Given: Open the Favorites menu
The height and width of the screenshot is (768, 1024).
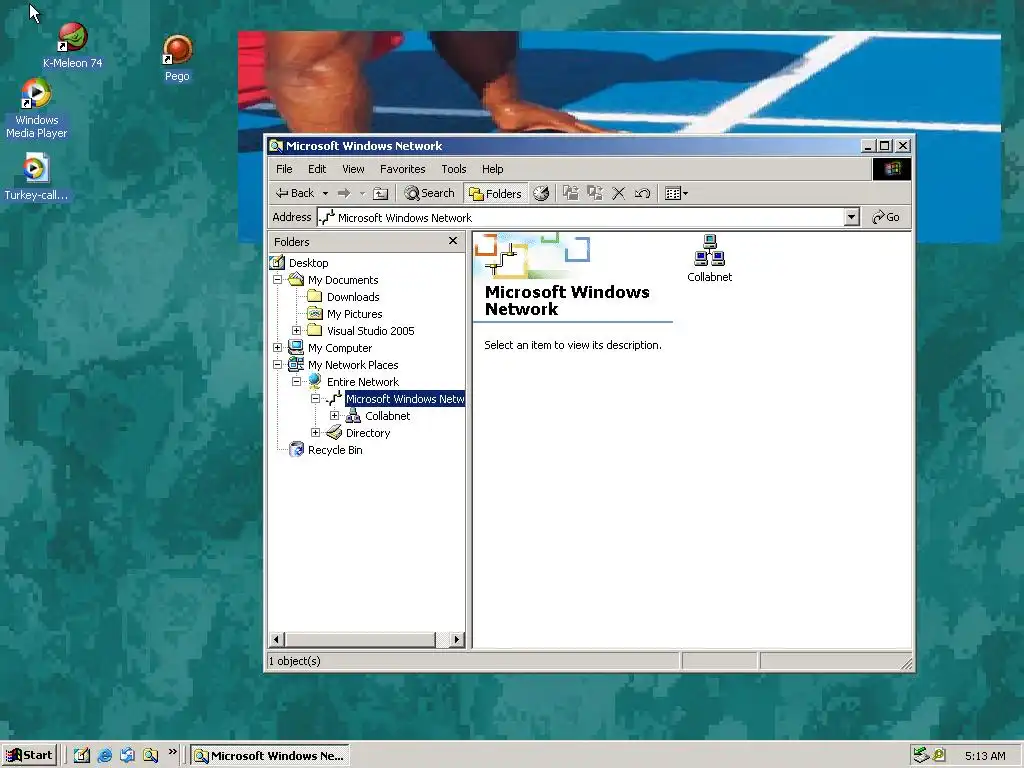Looking at the screenshot, I should pyautogui.click(x=402, y=169).
